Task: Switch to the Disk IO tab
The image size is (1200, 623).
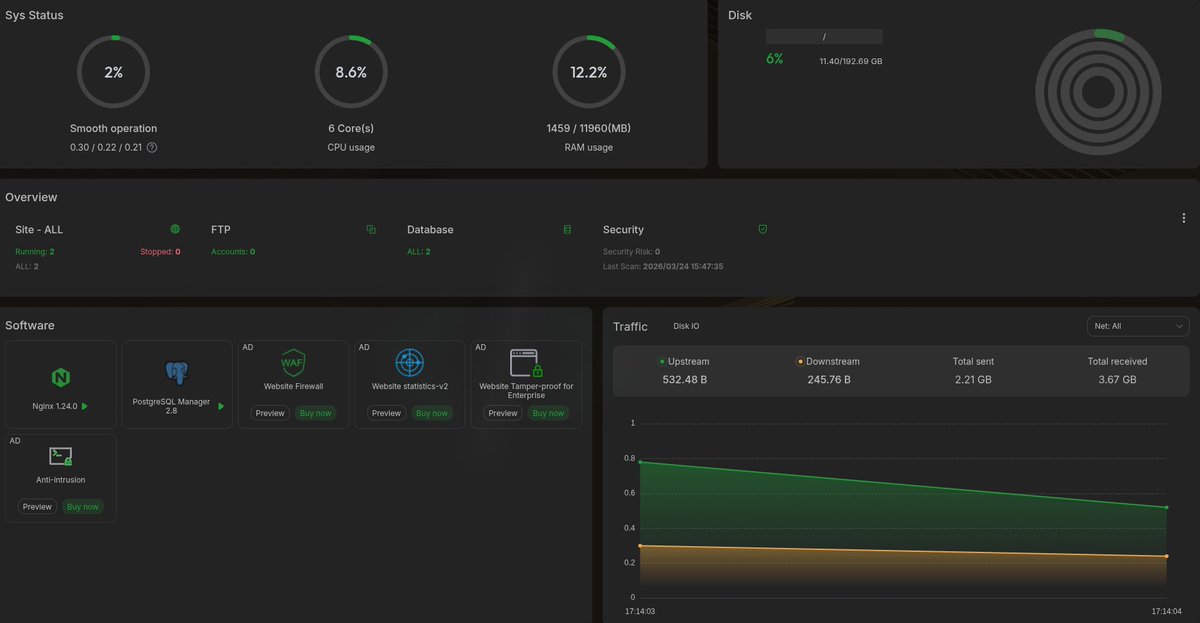Action: 687,326
